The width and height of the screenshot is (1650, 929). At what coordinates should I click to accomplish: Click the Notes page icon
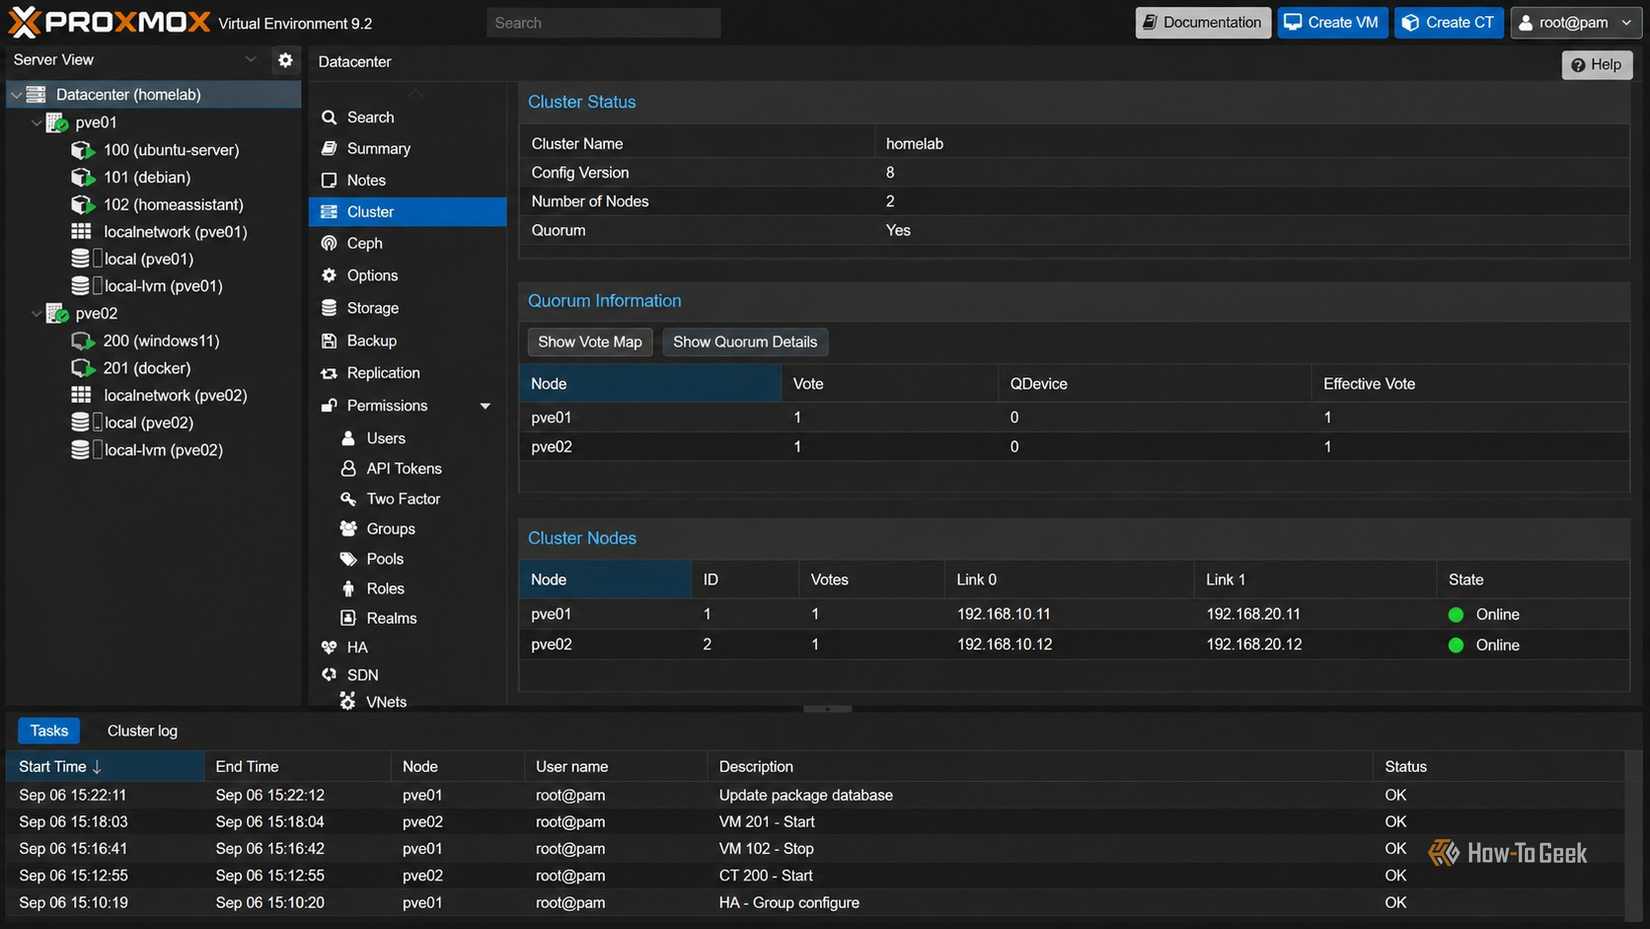coord(329,180)
